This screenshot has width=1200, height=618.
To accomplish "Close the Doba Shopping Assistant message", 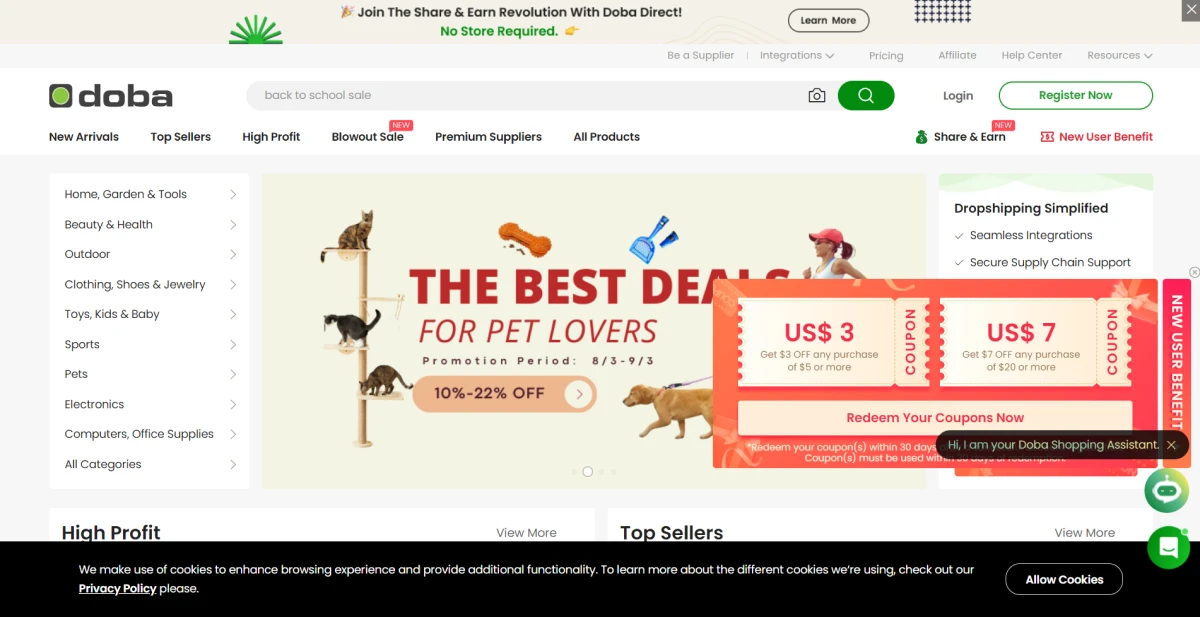I will (1171, 445).
